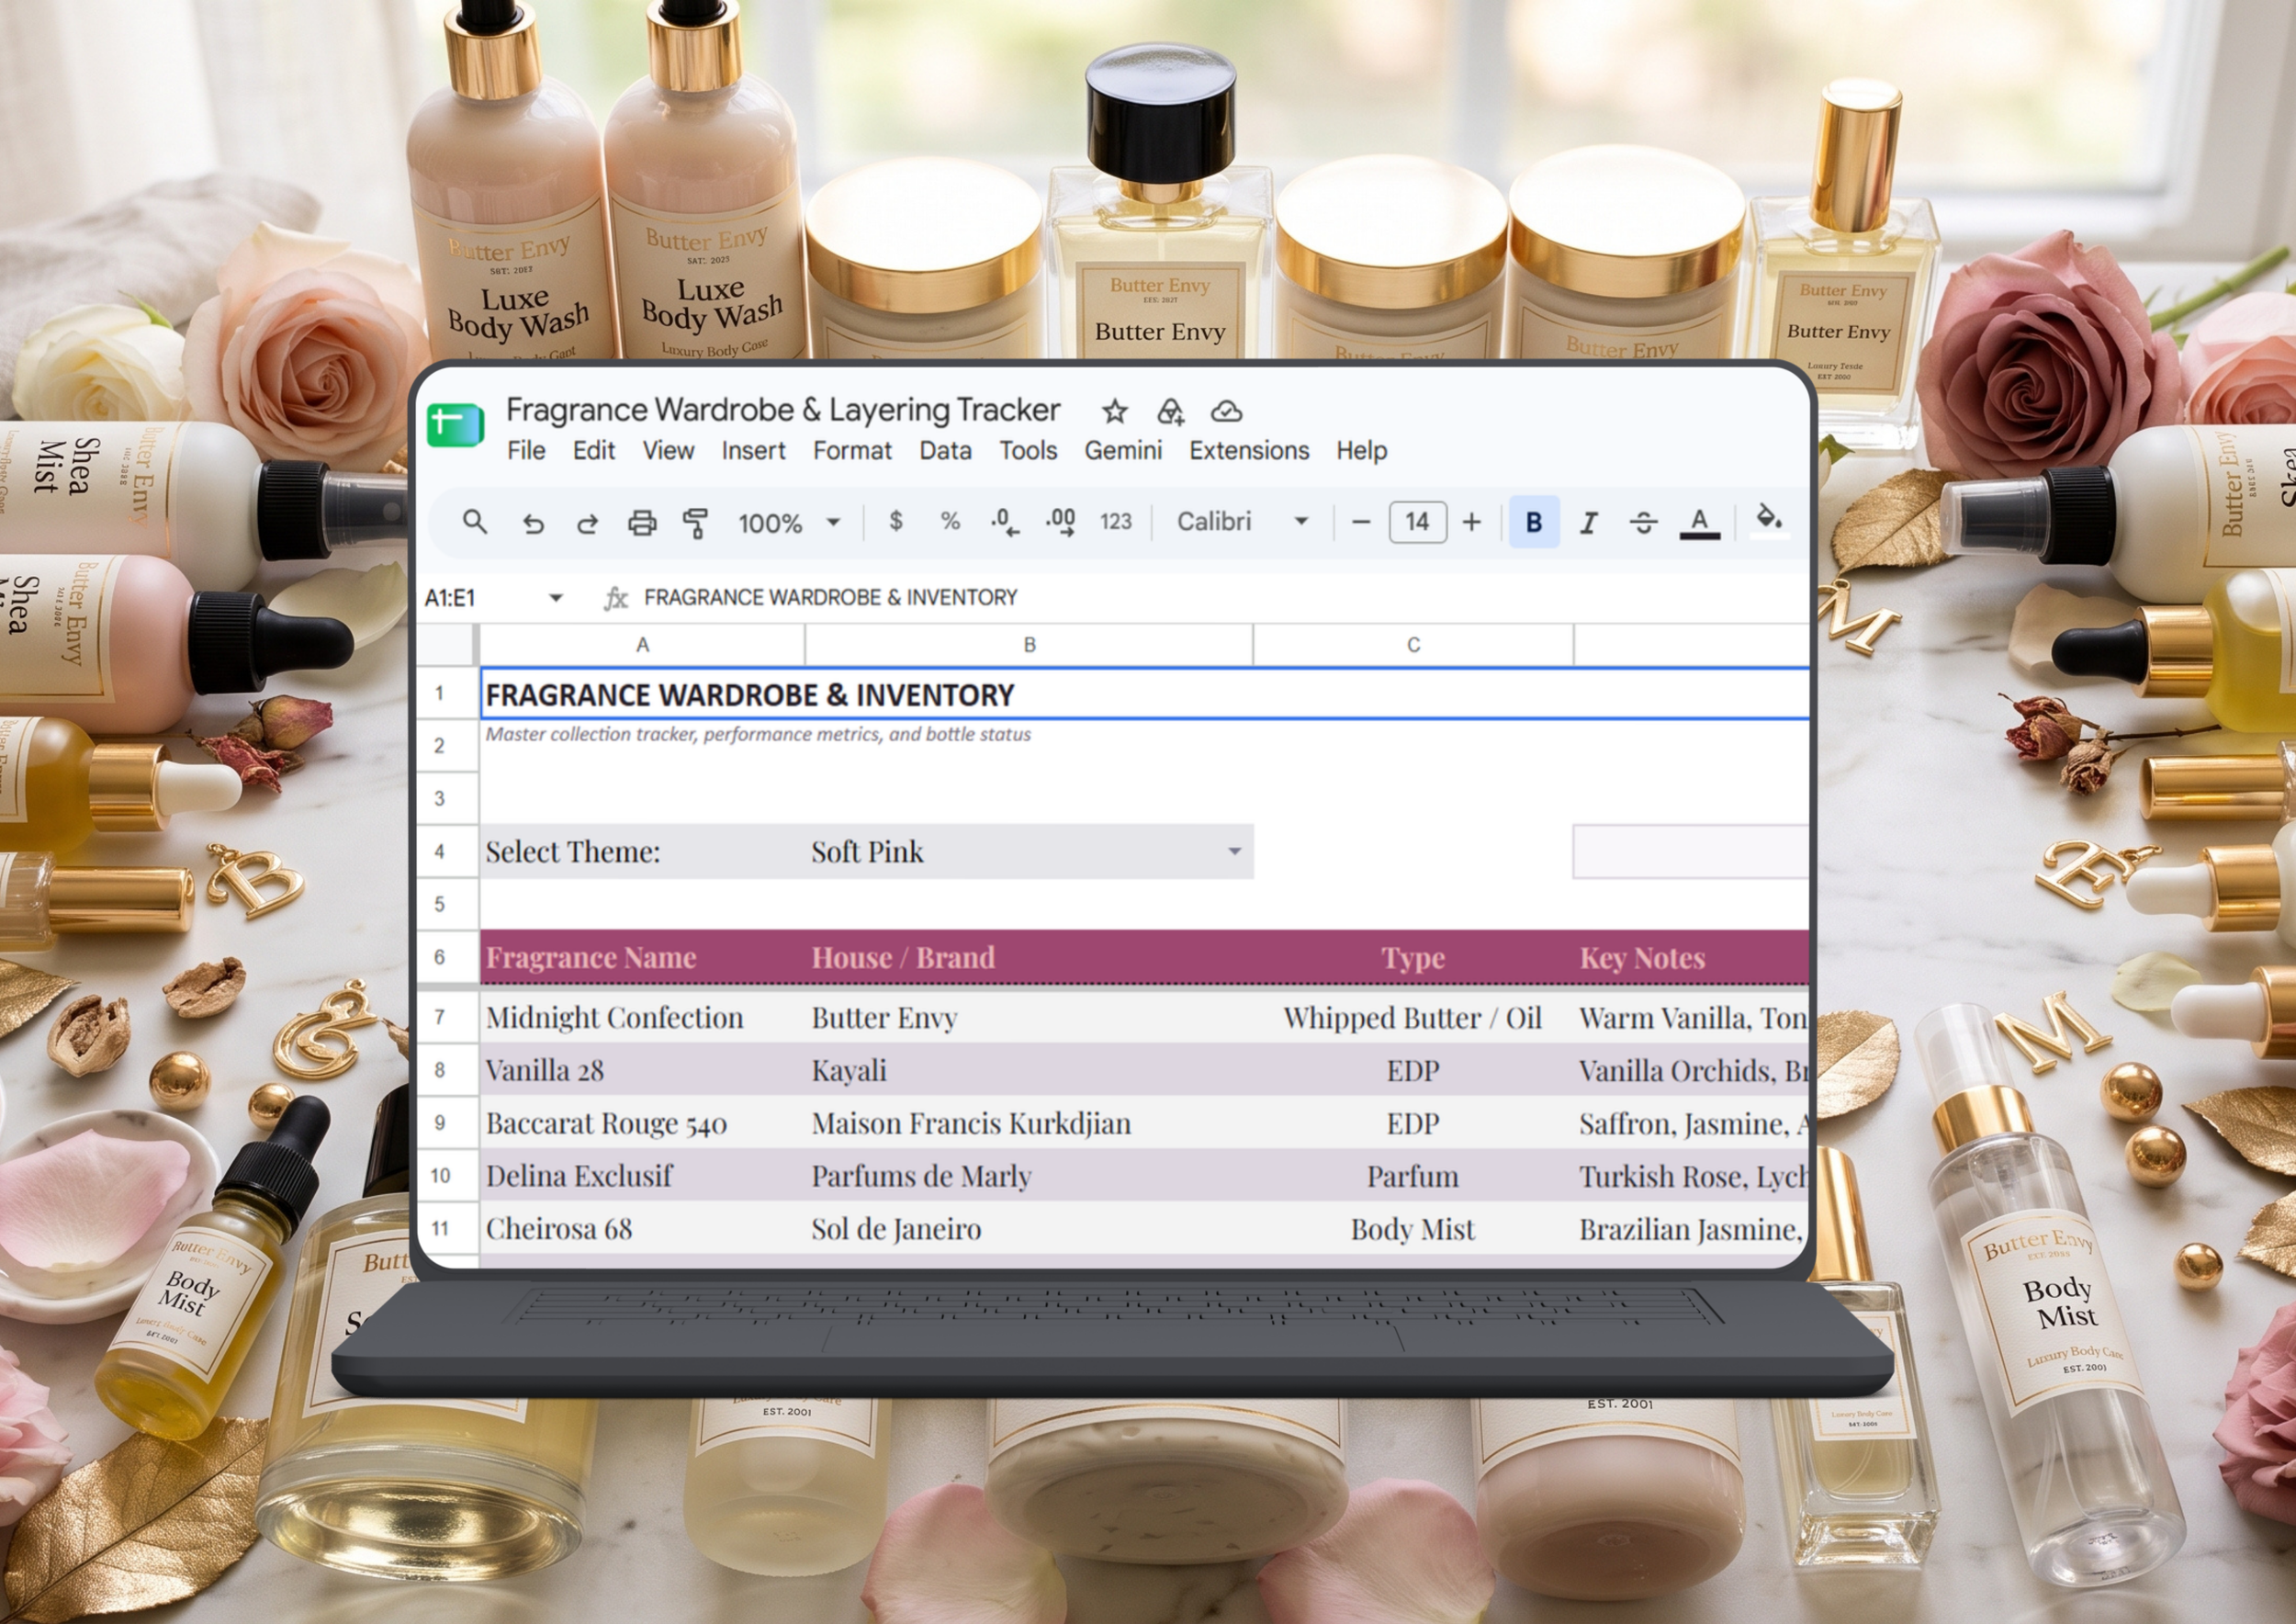Select column B header
The height and width of the screenshot is (1624, 2296).
coord(1029,645)
